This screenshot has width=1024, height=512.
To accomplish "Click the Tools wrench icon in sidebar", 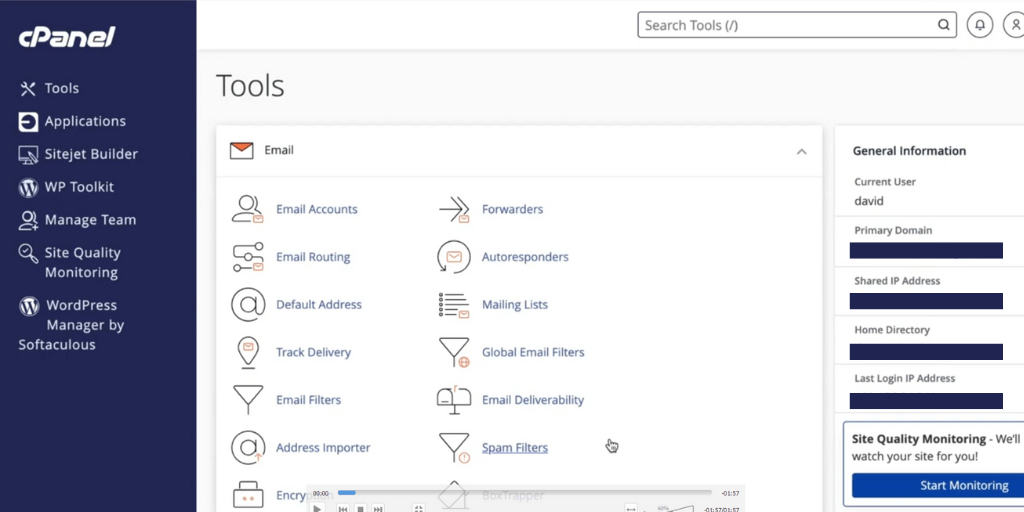I will tap(27, 89).
